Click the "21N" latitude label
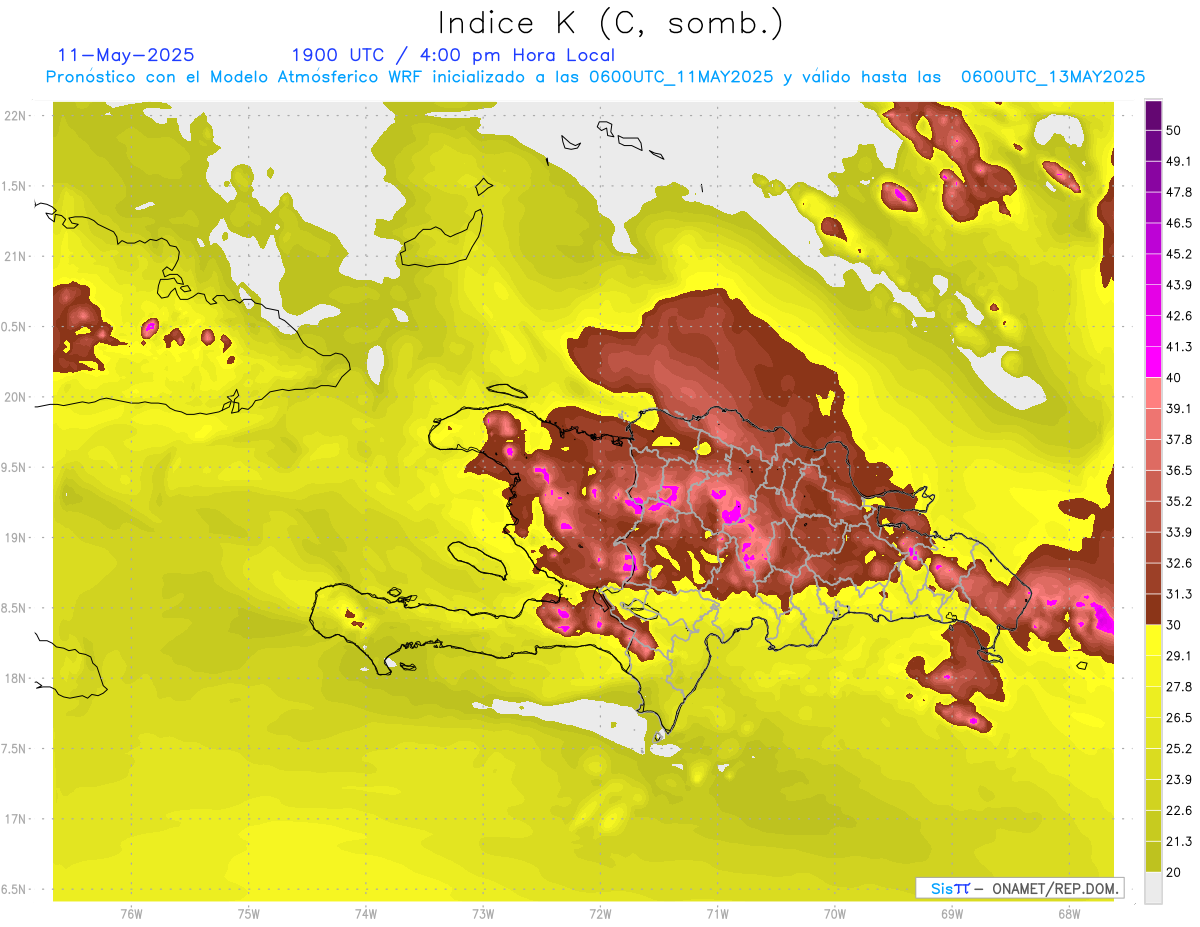The image size is (1200, 927). tap(17, 256)
